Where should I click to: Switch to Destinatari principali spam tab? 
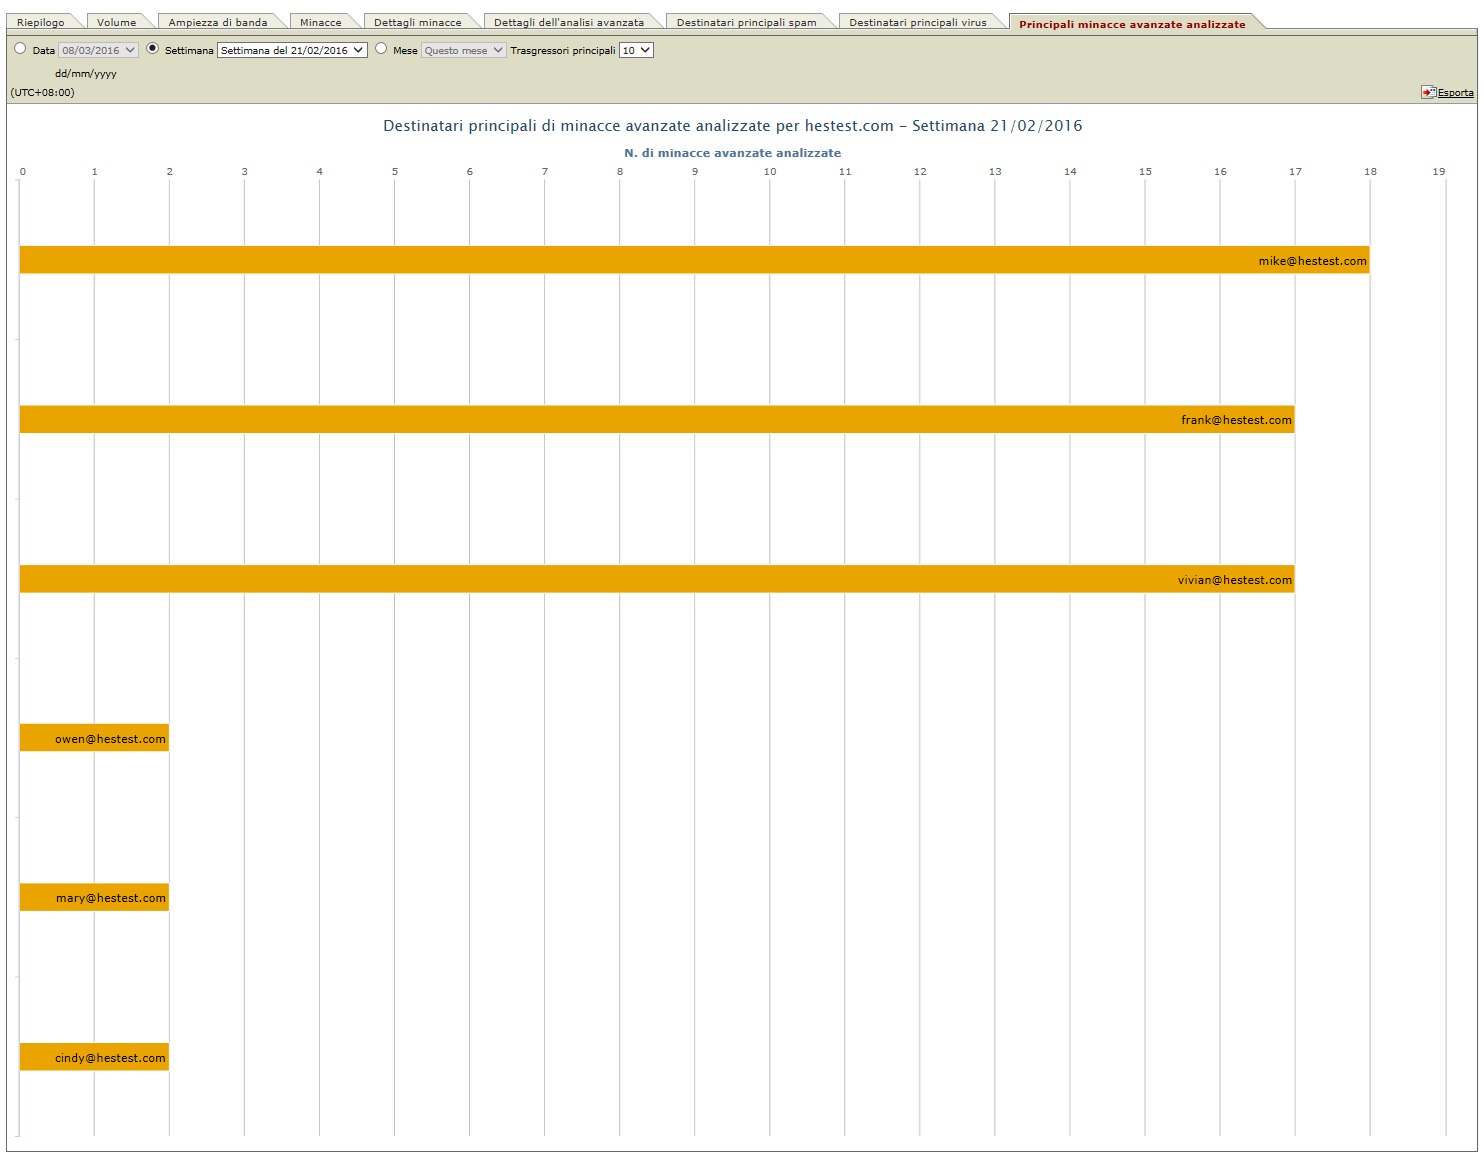(746, 22)
